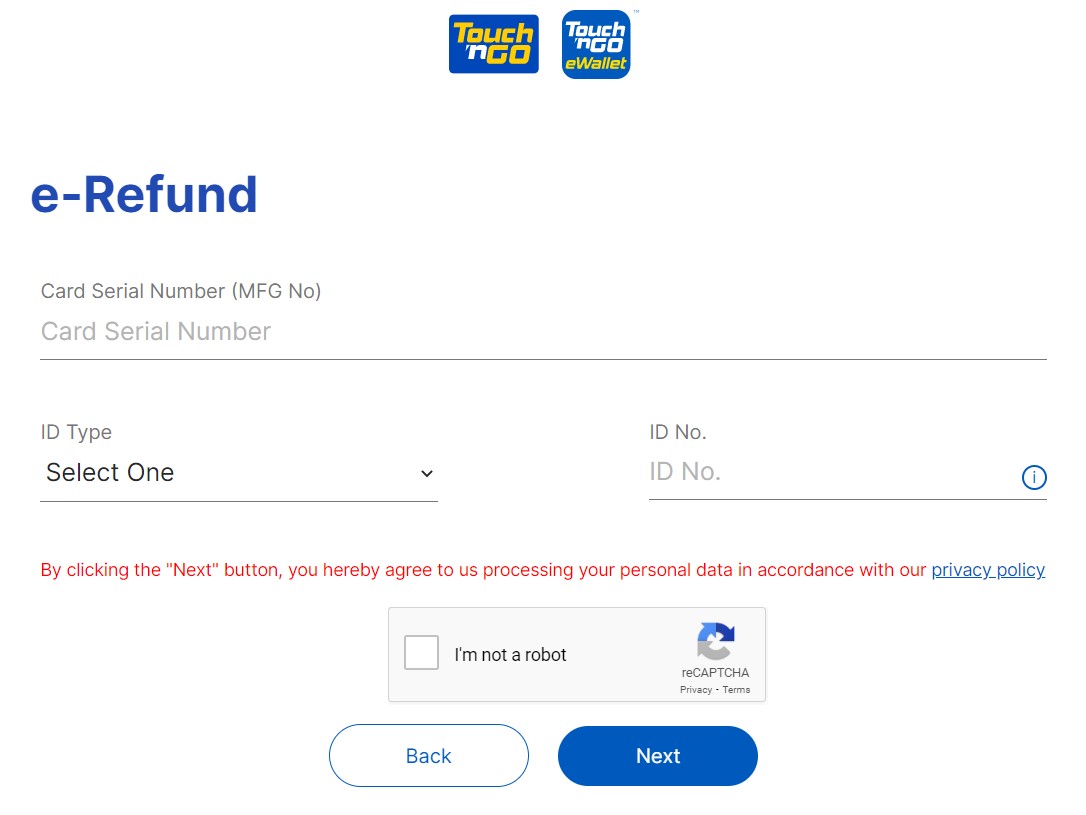Click the chevron arrow on Select One dropdown
The image size is (1086, 815).
click(427, 474)
